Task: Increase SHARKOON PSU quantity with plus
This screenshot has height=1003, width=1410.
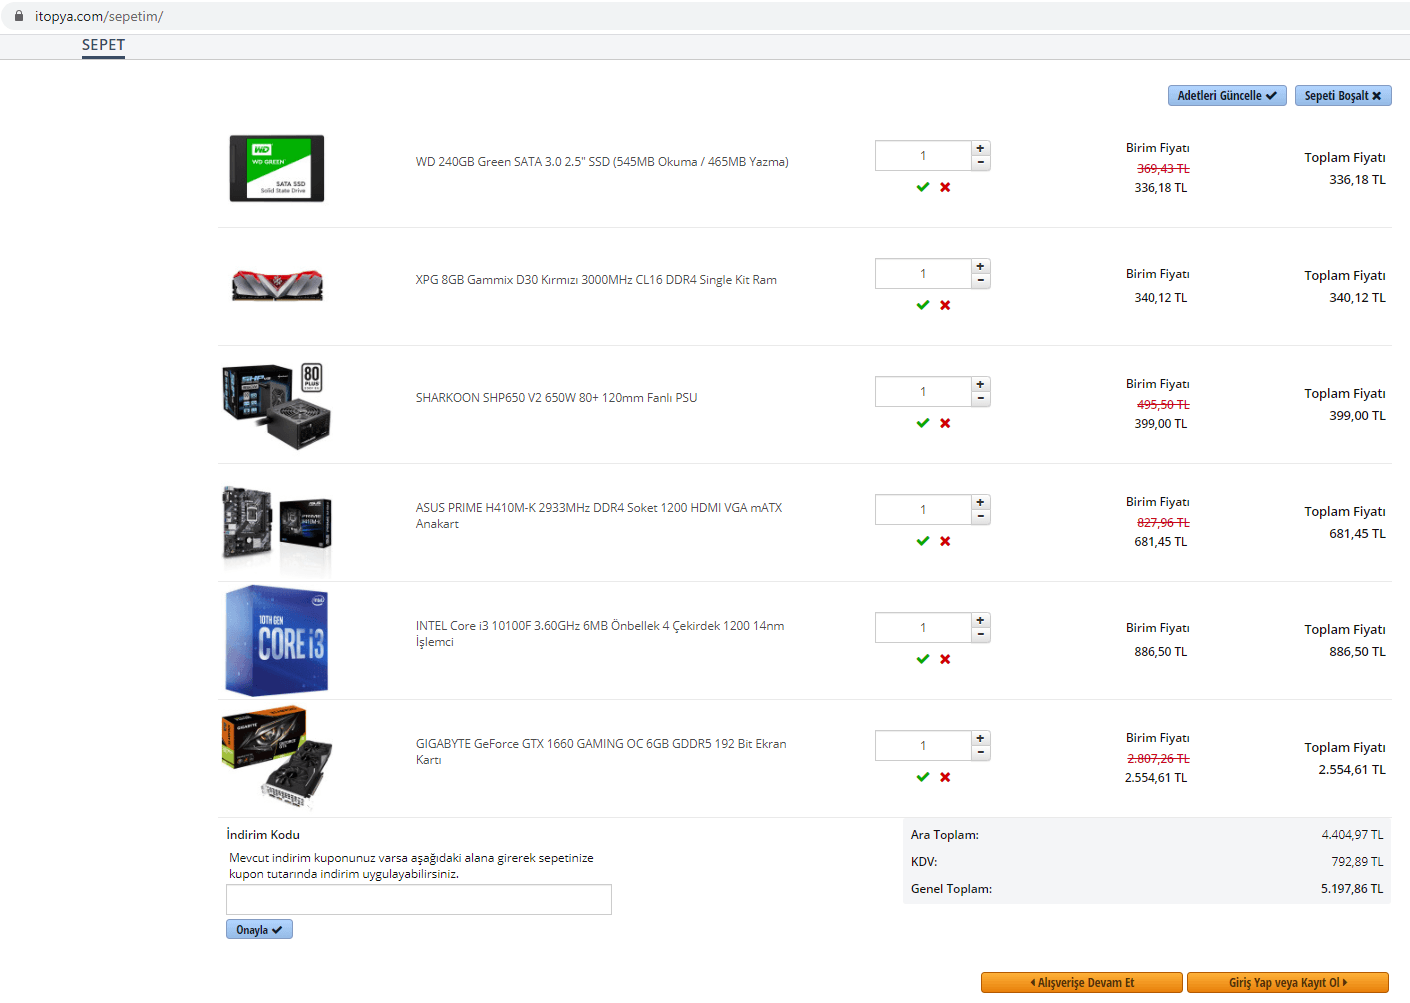Action: pos(981,384)
